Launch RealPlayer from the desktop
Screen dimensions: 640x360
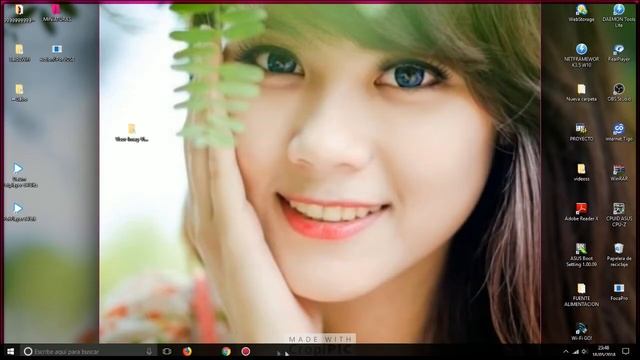(619, 53)
